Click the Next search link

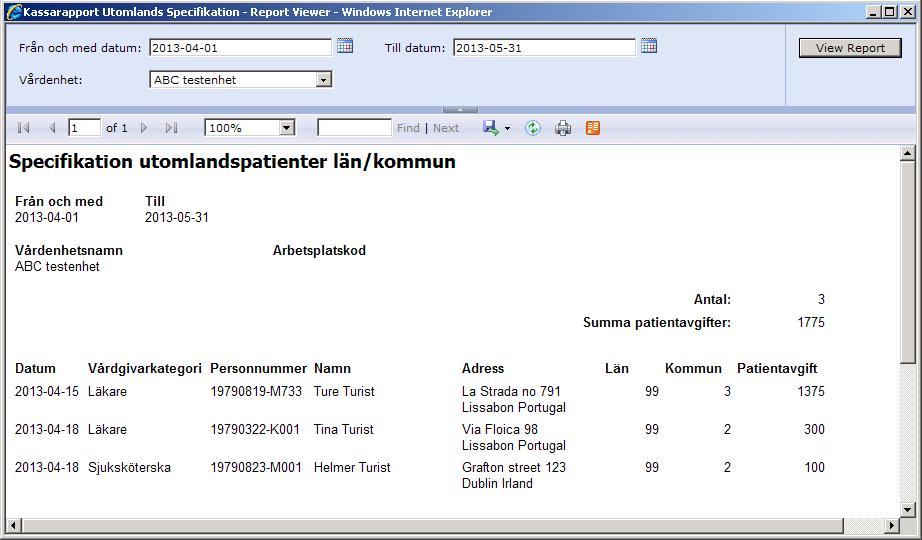click(446, 128)
